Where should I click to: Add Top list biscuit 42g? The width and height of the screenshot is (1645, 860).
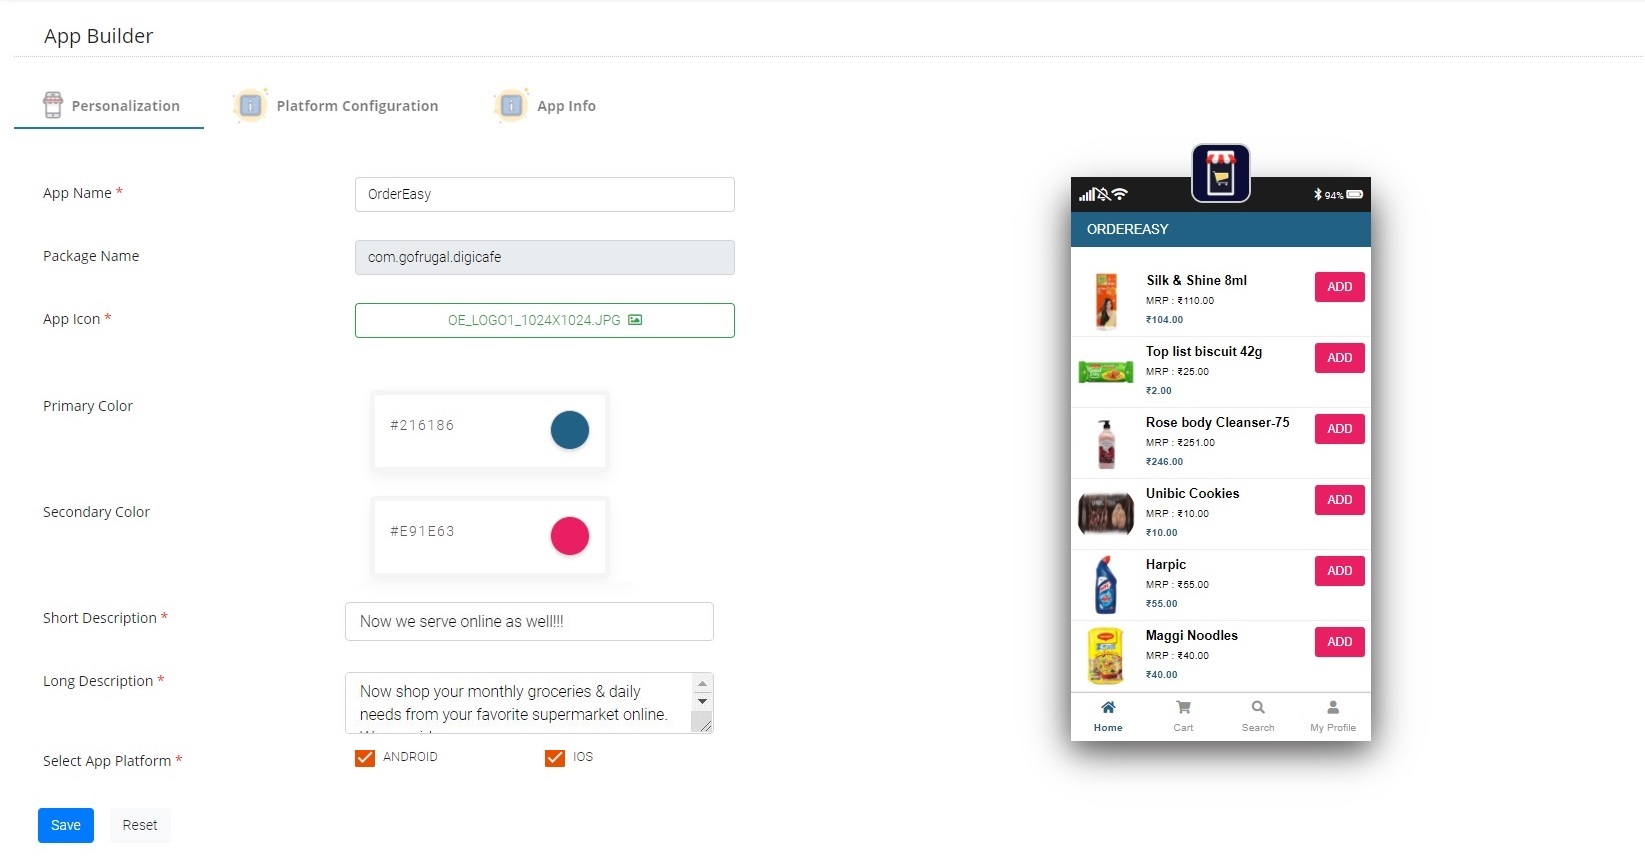pos(1340,358)
